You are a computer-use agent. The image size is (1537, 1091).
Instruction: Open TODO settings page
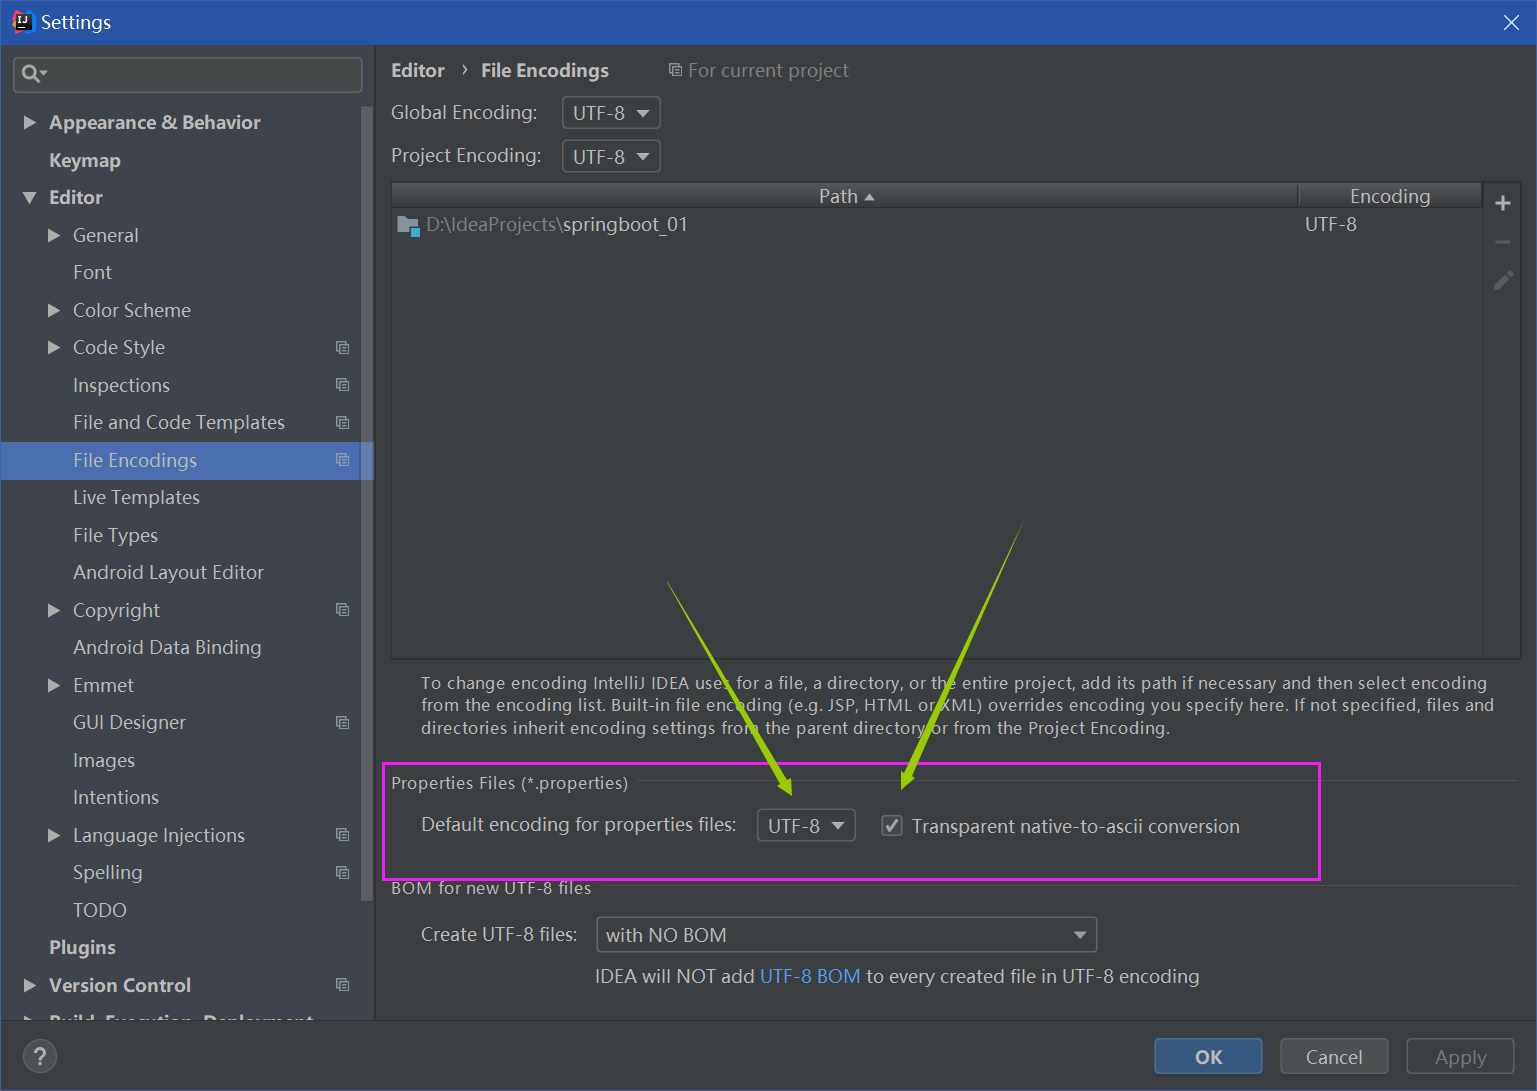click(x=99, y=910)
